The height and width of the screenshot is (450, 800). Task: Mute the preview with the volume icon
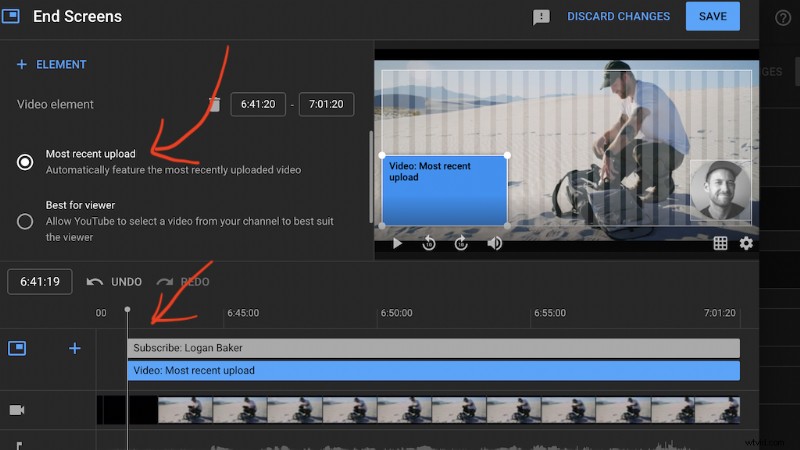pyautogui.click(x=494, y=243)
